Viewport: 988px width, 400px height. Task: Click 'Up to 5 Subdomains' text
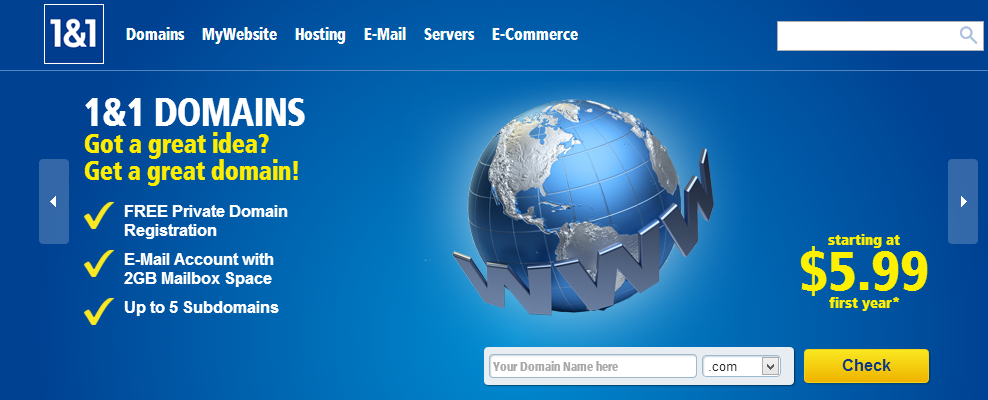201,307
